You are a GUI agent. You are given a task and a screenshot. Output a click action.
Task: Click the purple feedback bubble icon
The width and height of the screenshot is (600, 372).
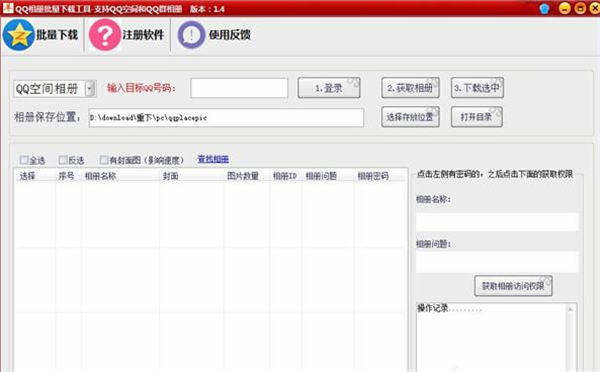click(x=191, y=35)
